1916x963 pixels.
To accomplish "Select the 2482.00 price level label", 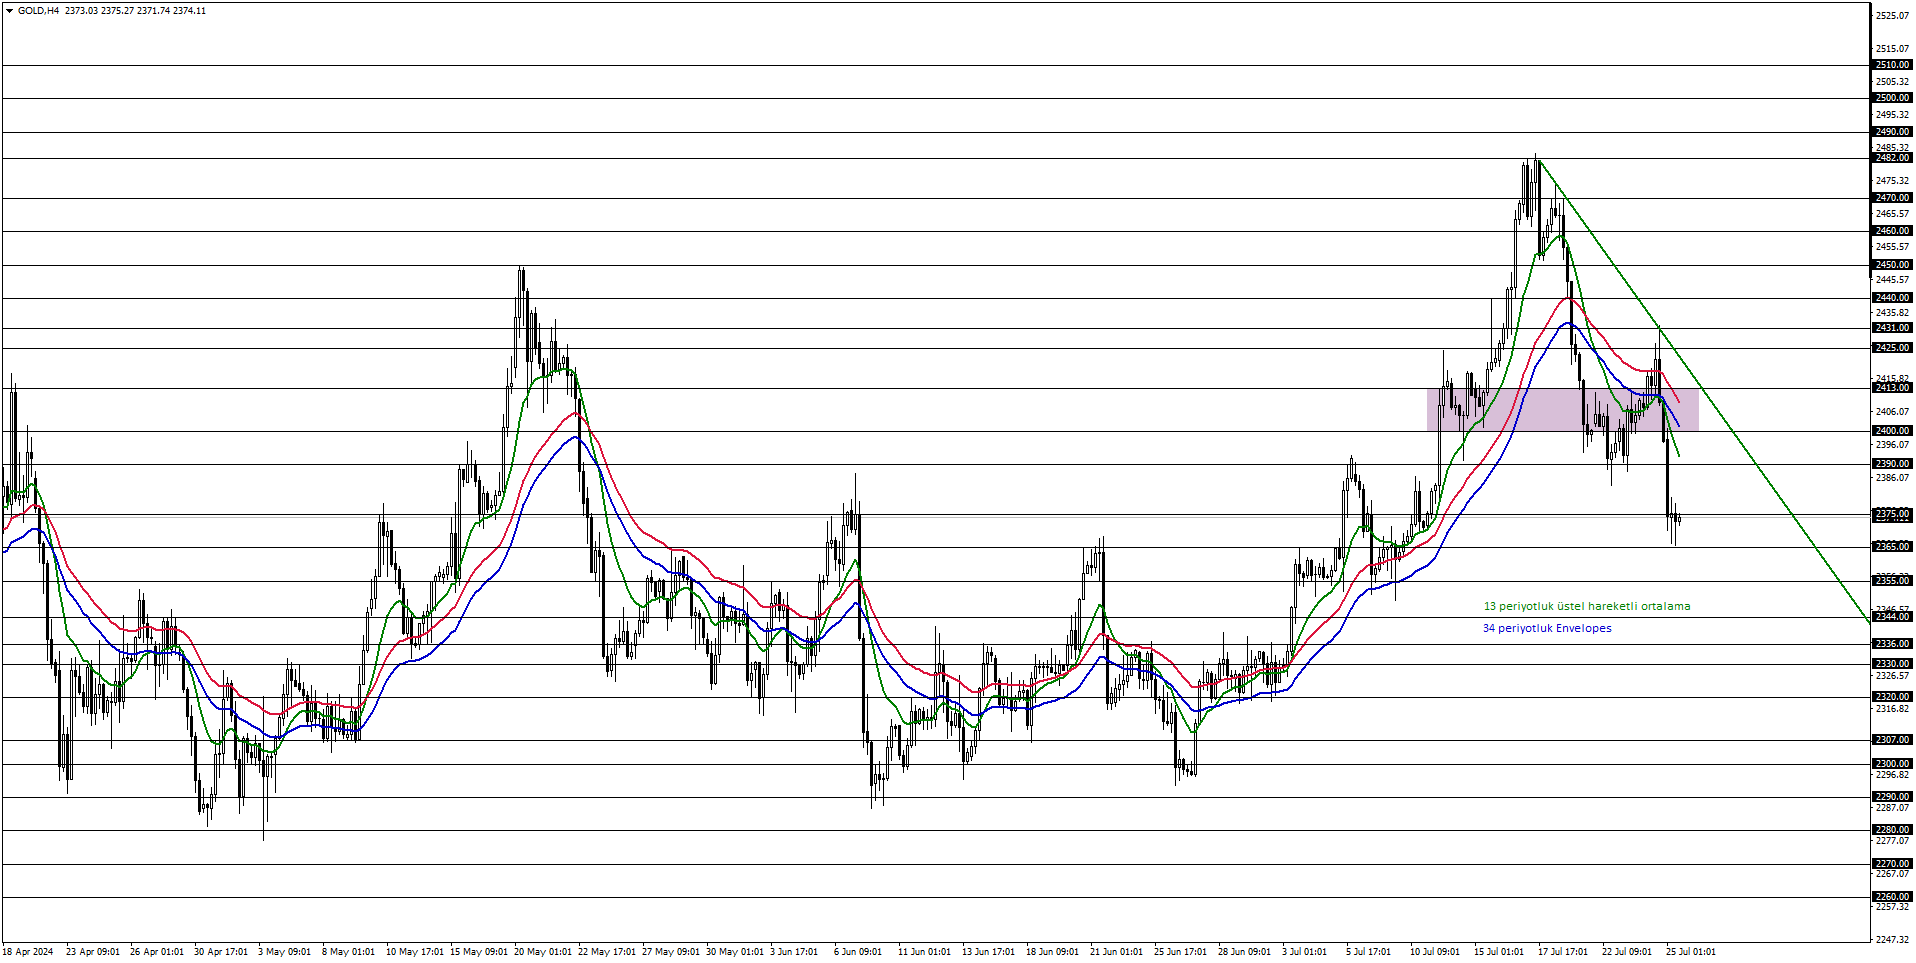I will tap(1892, 158).
